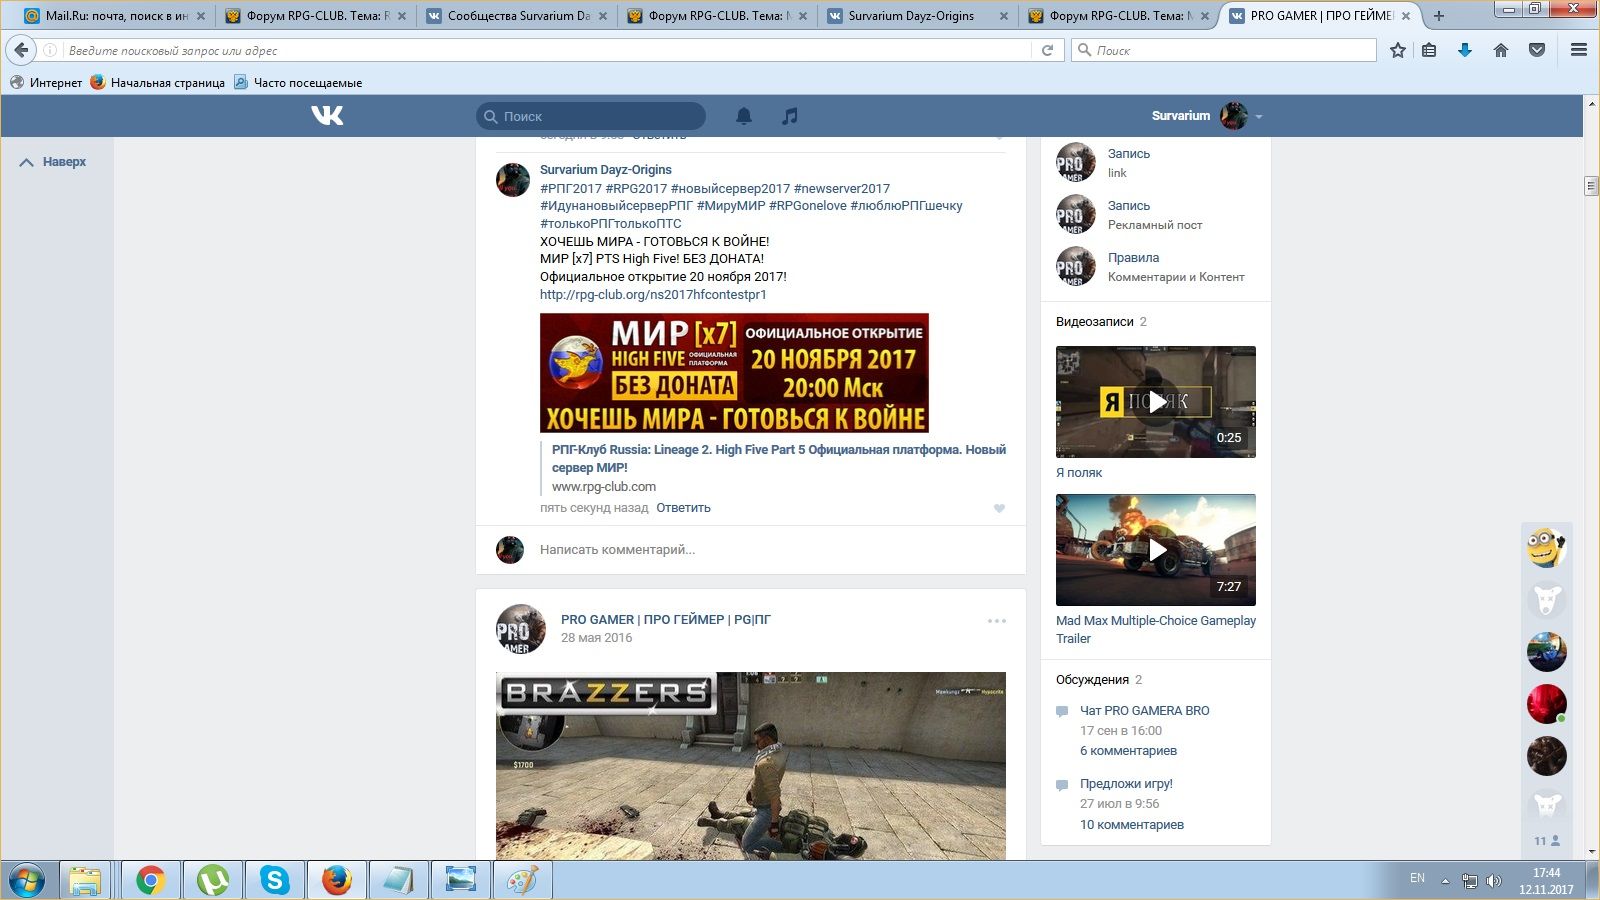Open Skype from taskbar
The height and width of the screenshot is (900, 1600).
pyautogui.click(x=274, y=881)
